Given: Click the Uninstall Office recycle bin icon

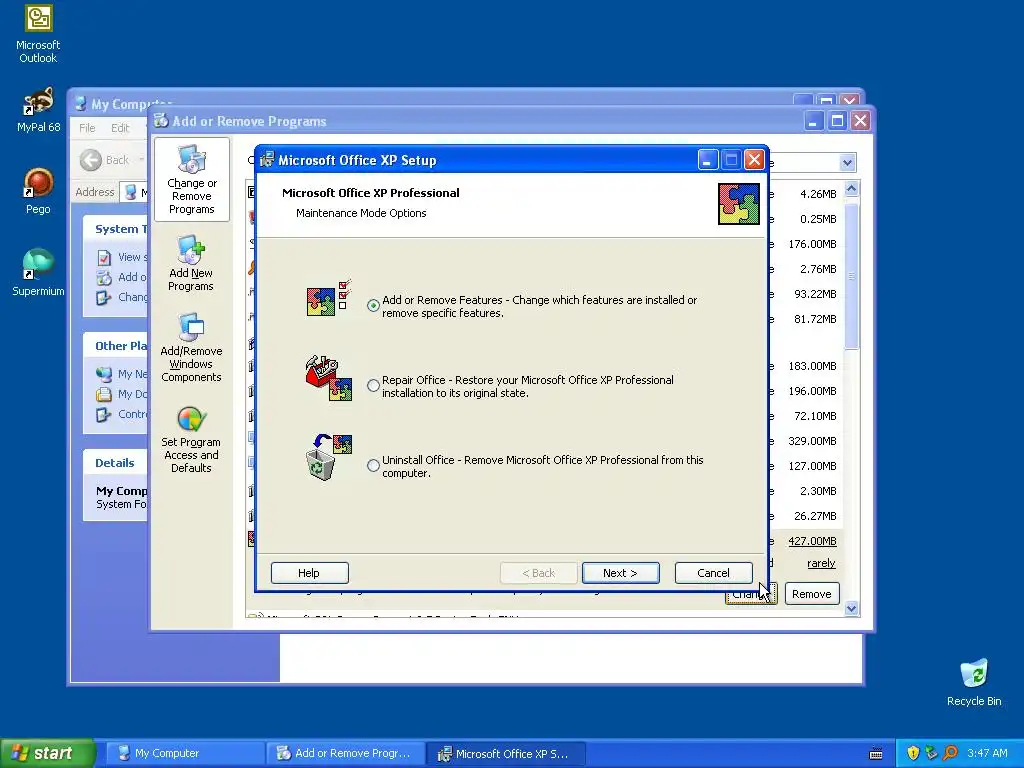Looking at the screenshot, I should pos(329,457).
